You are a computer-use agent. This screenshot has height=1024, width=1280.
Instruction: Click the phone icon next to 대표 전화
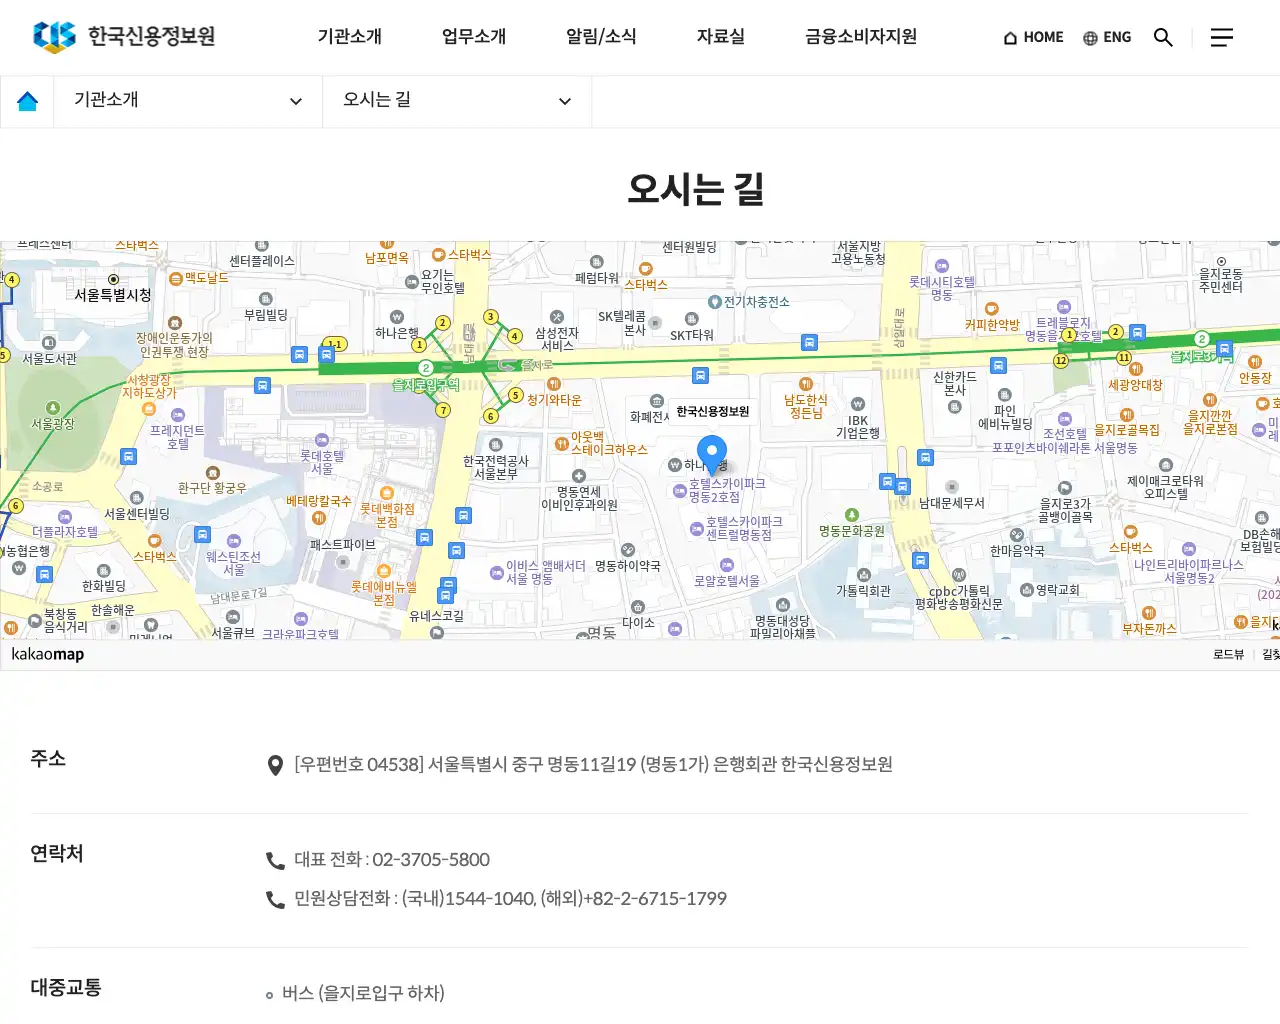point(275,860)
